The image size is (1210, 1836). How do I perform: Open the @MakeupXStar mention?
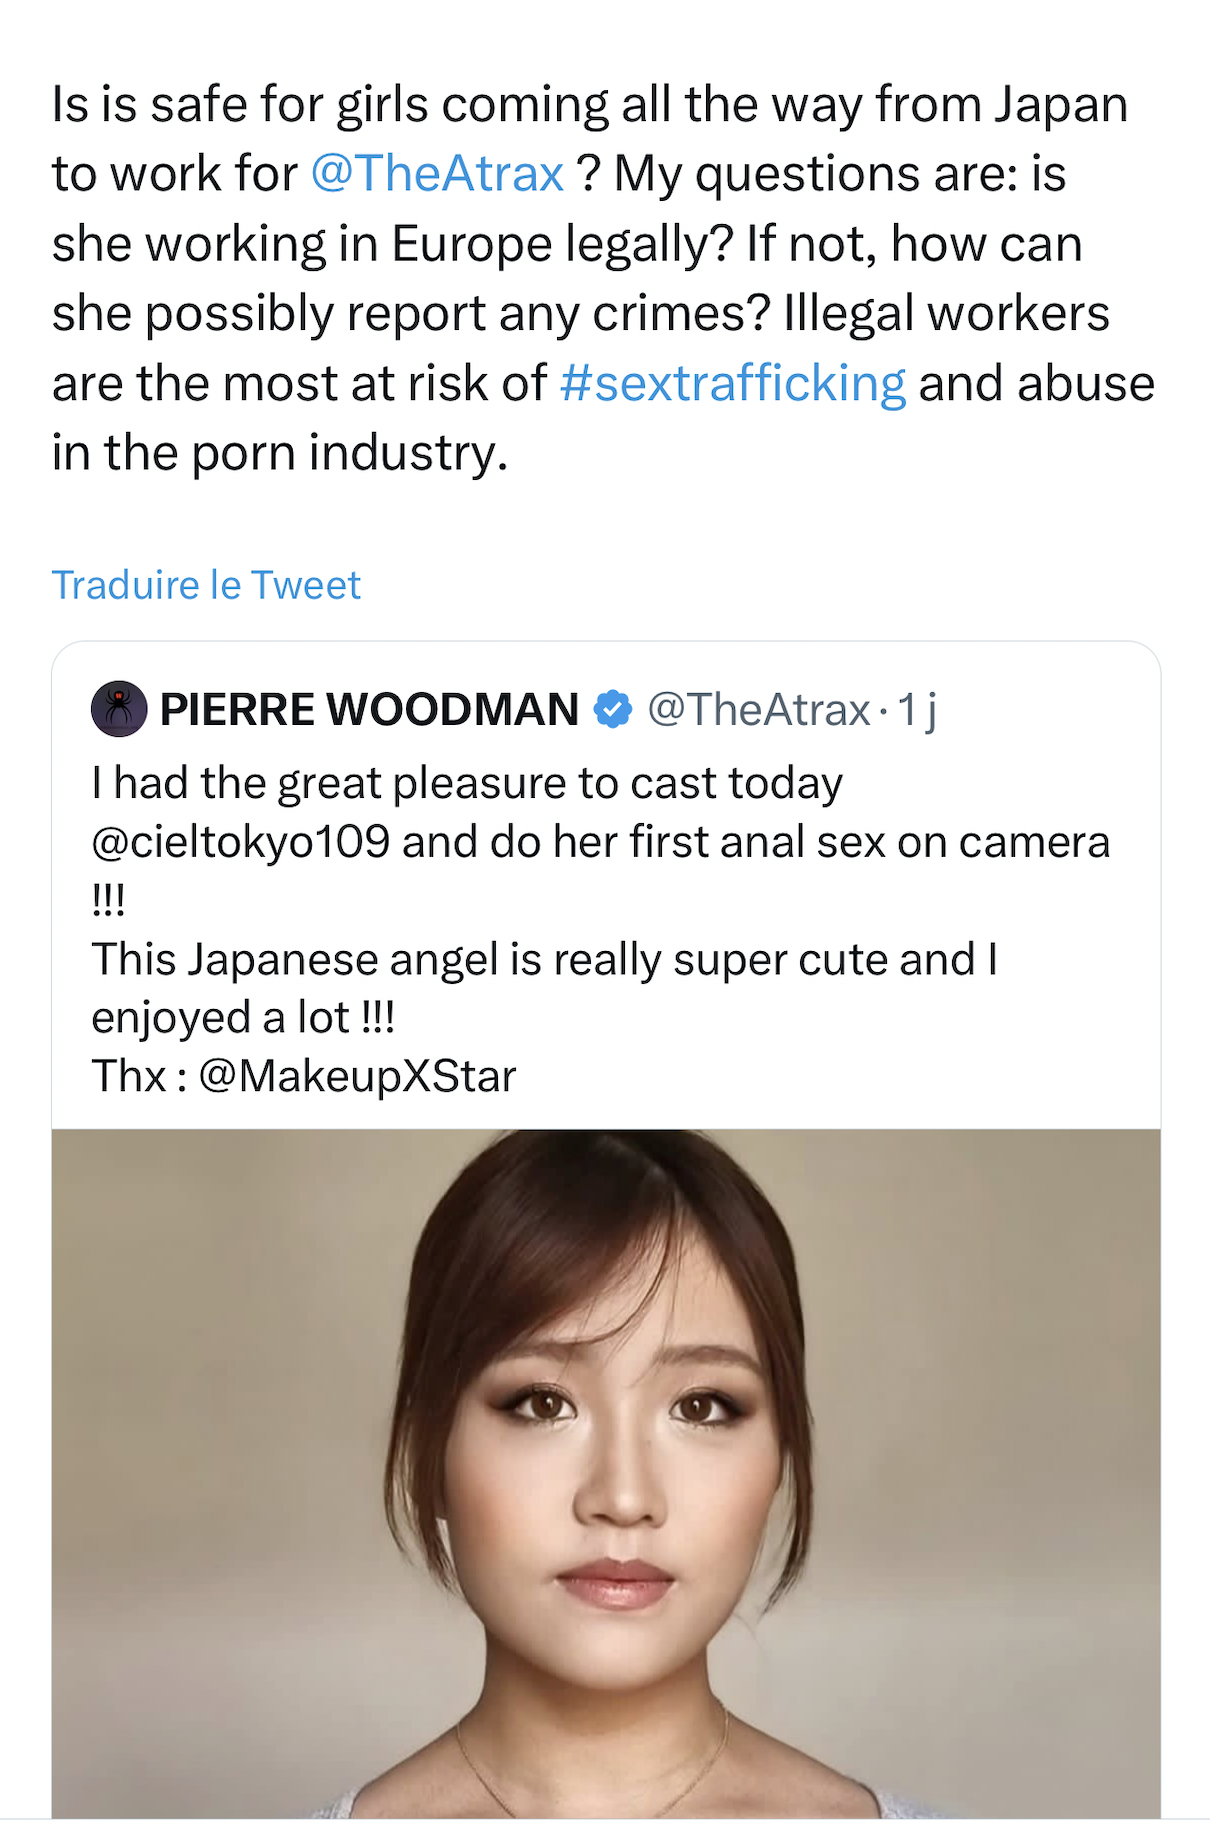coord(357,1076)
